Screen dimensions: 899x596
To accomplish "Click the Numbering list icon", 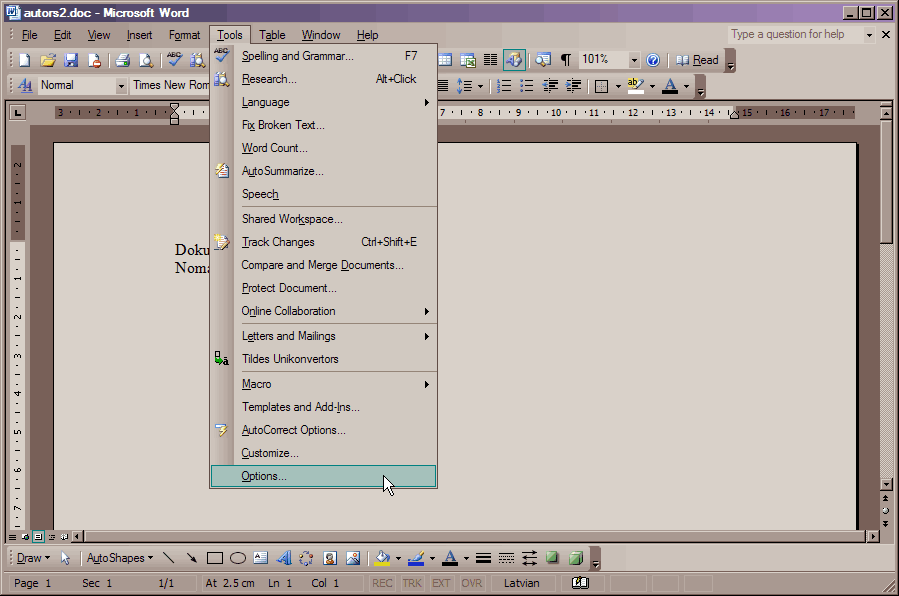I will (504, 86).
